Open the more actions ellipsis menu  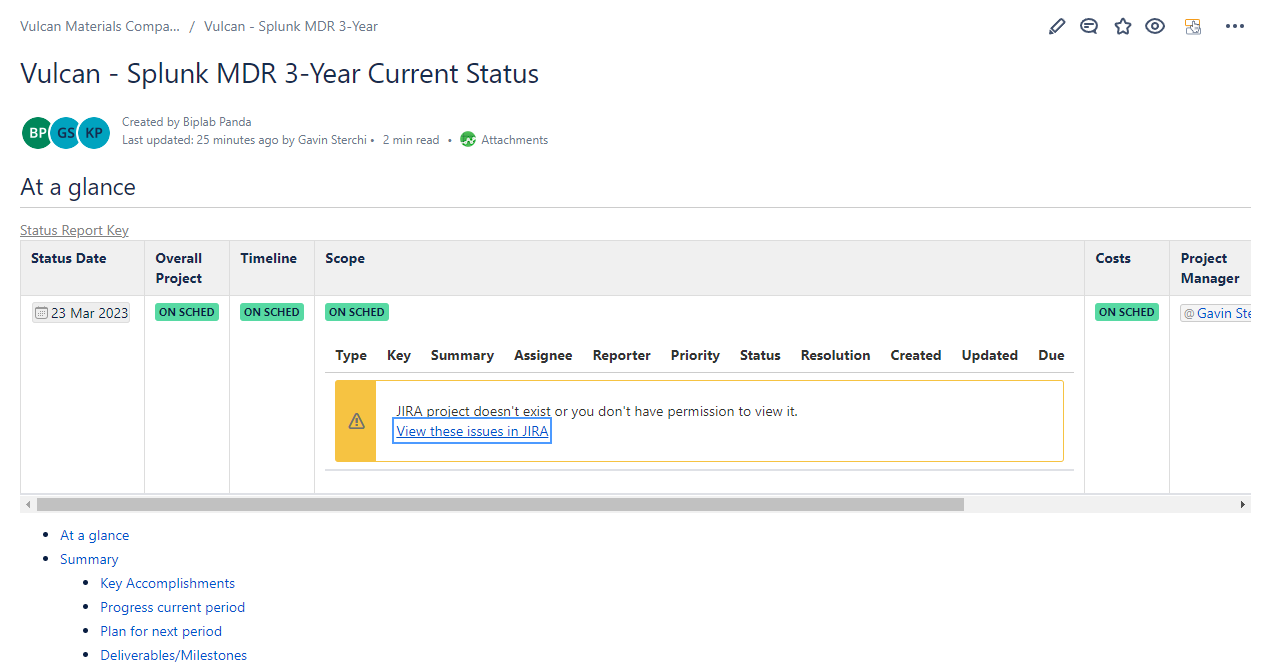point(1235,27)
